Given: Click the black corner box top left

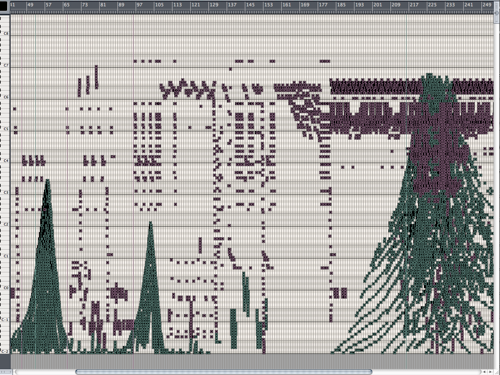Looking at the screenshot, I should 3,6.
